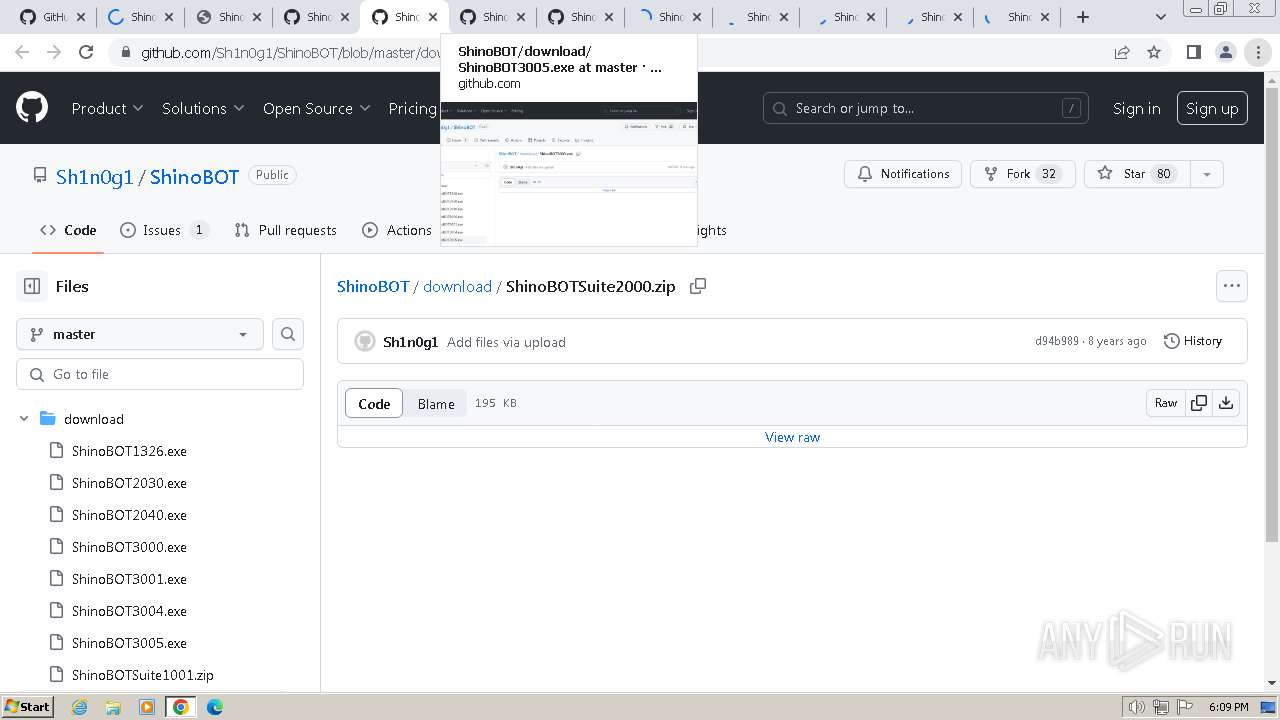Expand the Product menu

coord(107,108)
